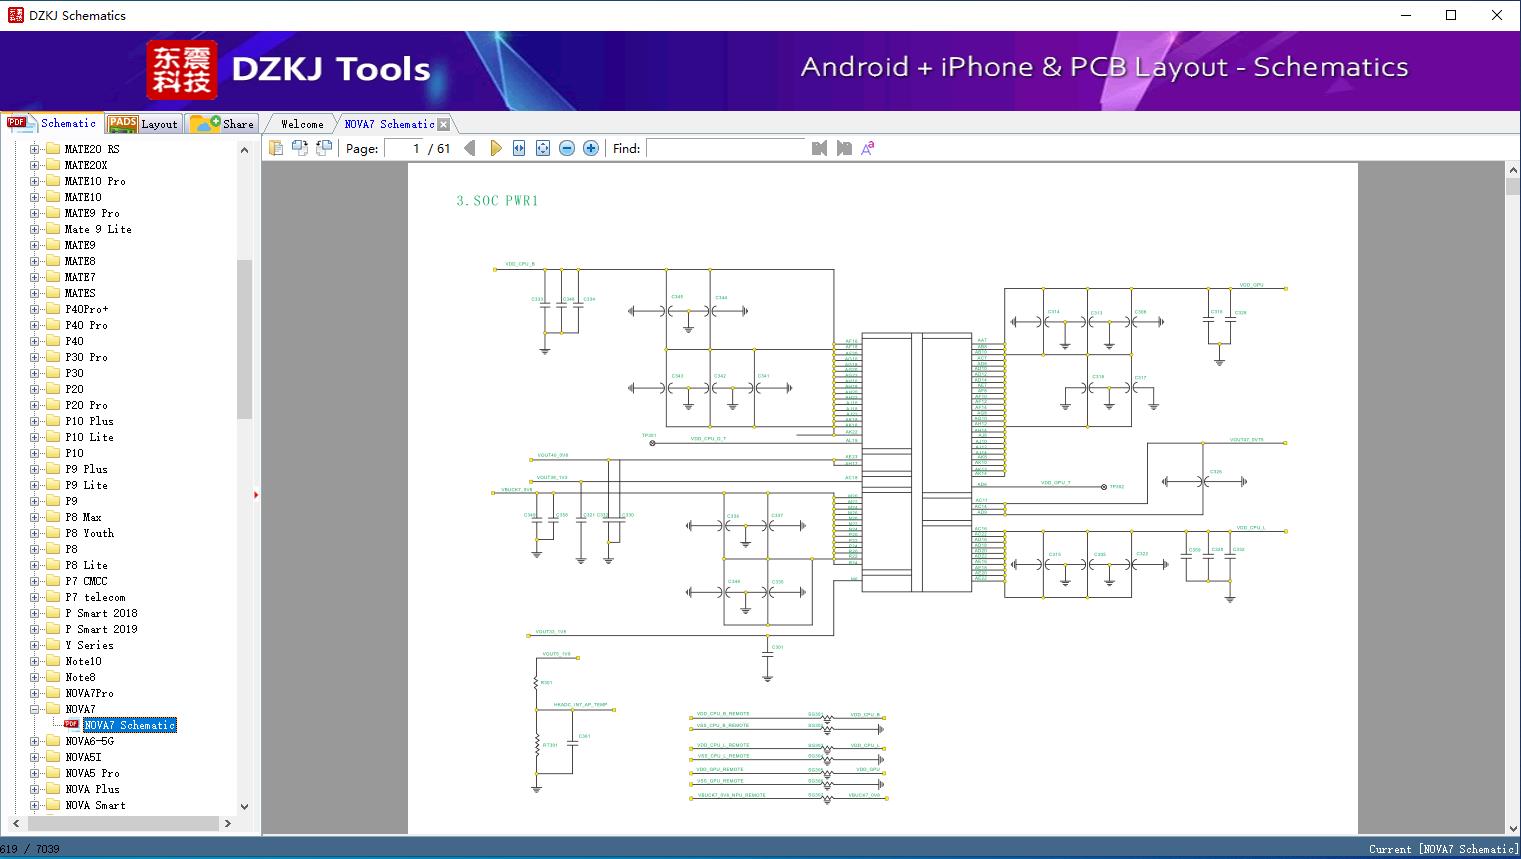Click the fit width icon
The image size is (1521, 859).
click(519, 148)
